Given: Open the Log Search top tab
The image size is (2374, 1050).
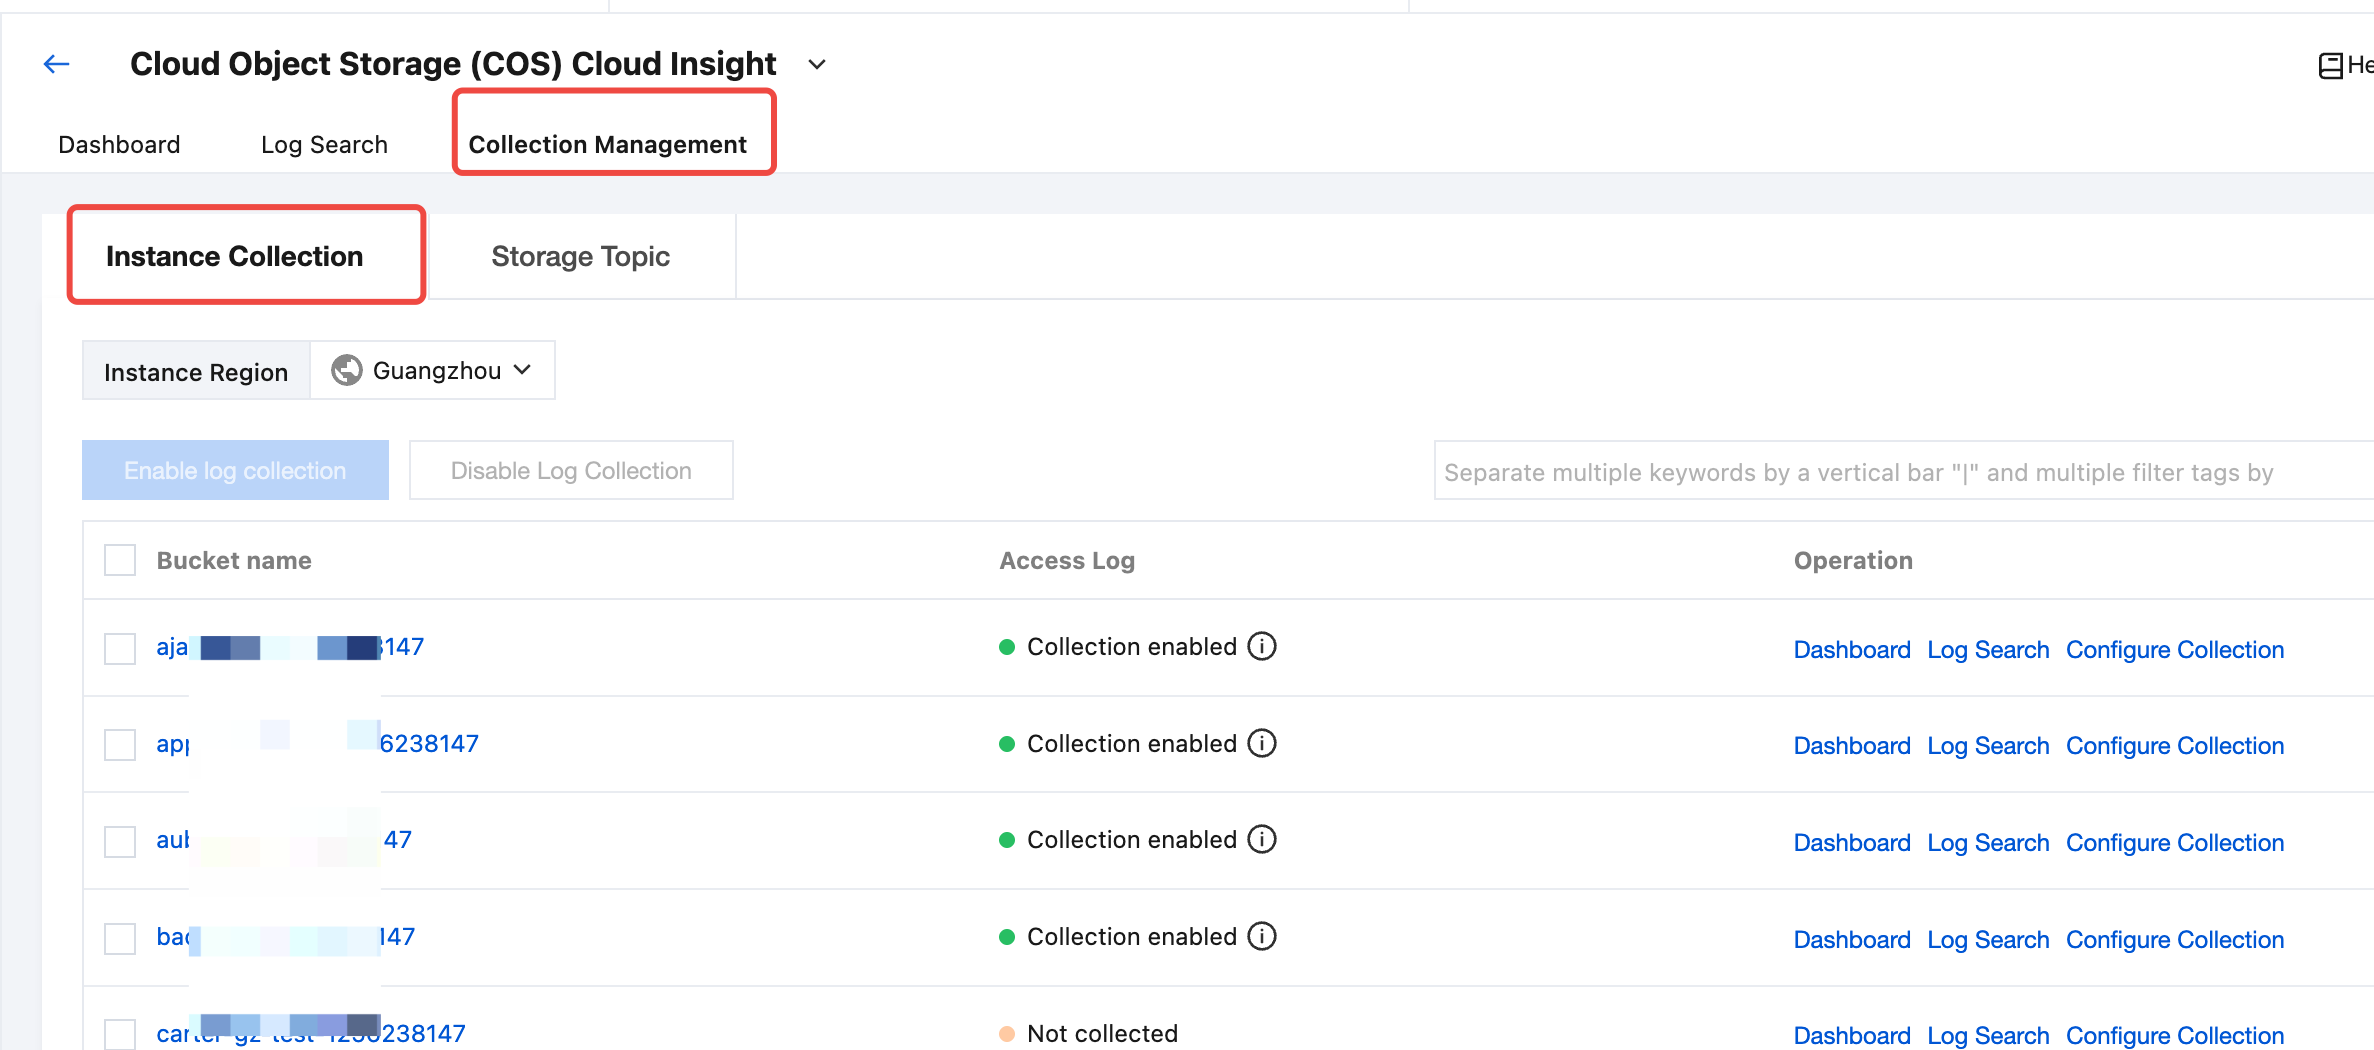Looking at the screenshot, I should coord(324,145).
